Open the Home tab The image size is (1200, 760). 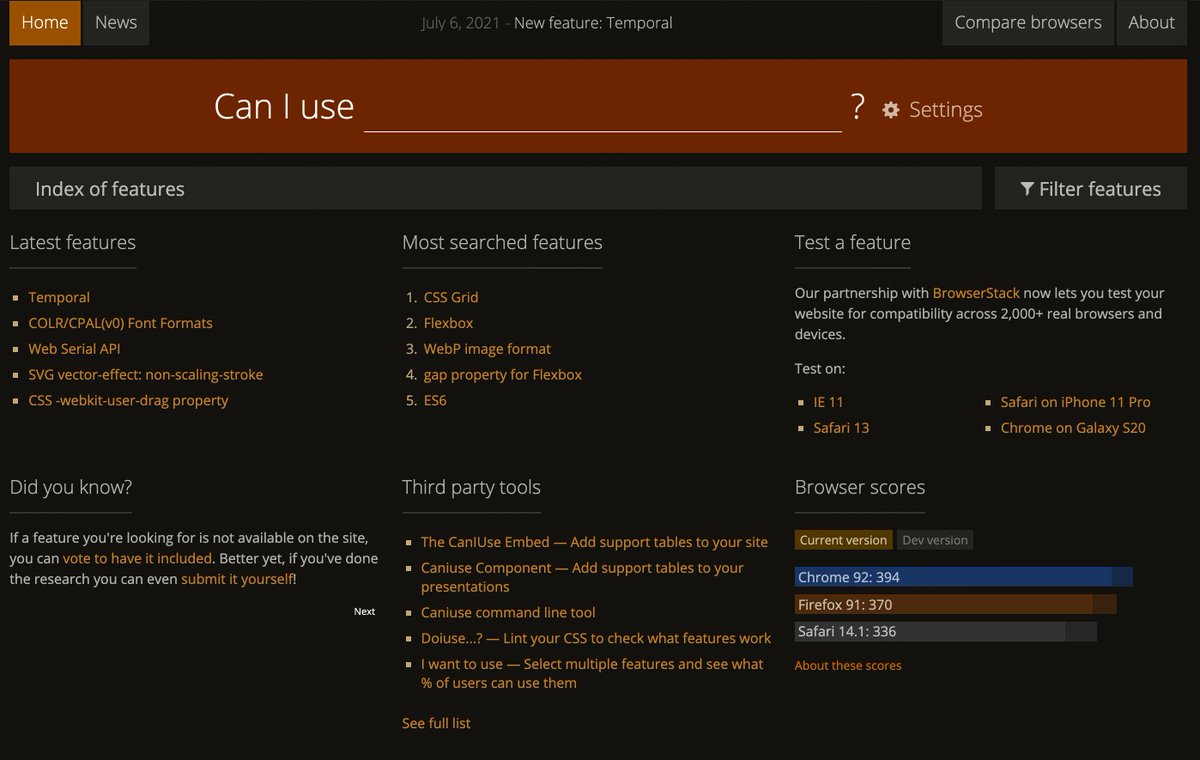45,23
